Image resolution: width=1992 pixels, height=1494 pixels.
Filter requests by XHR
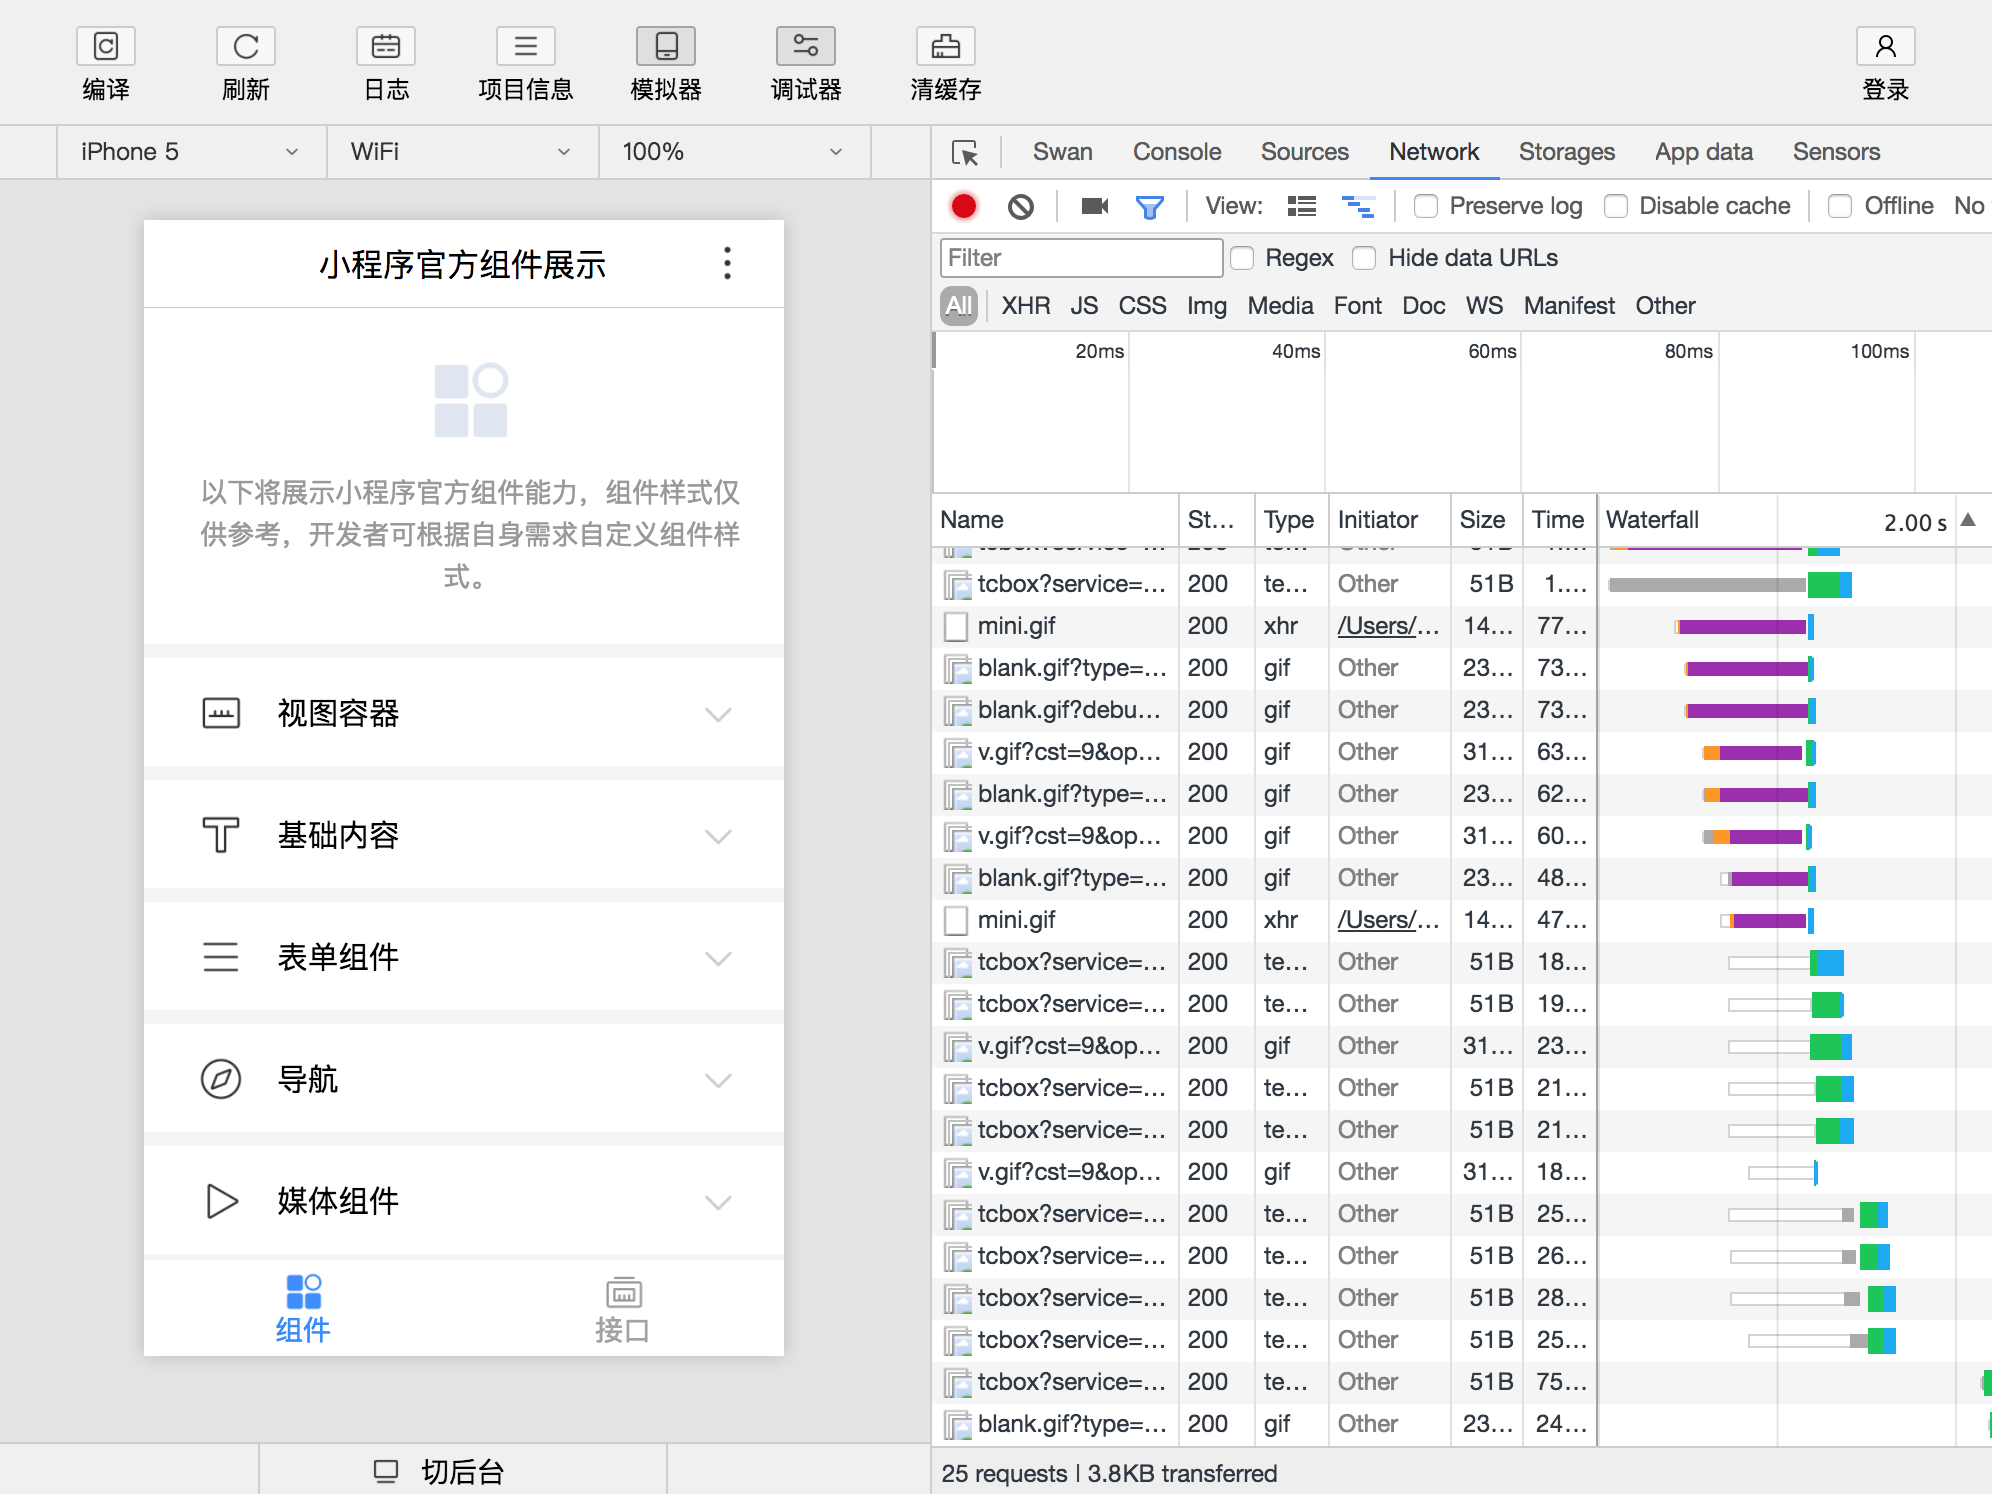pos(1026,306)
